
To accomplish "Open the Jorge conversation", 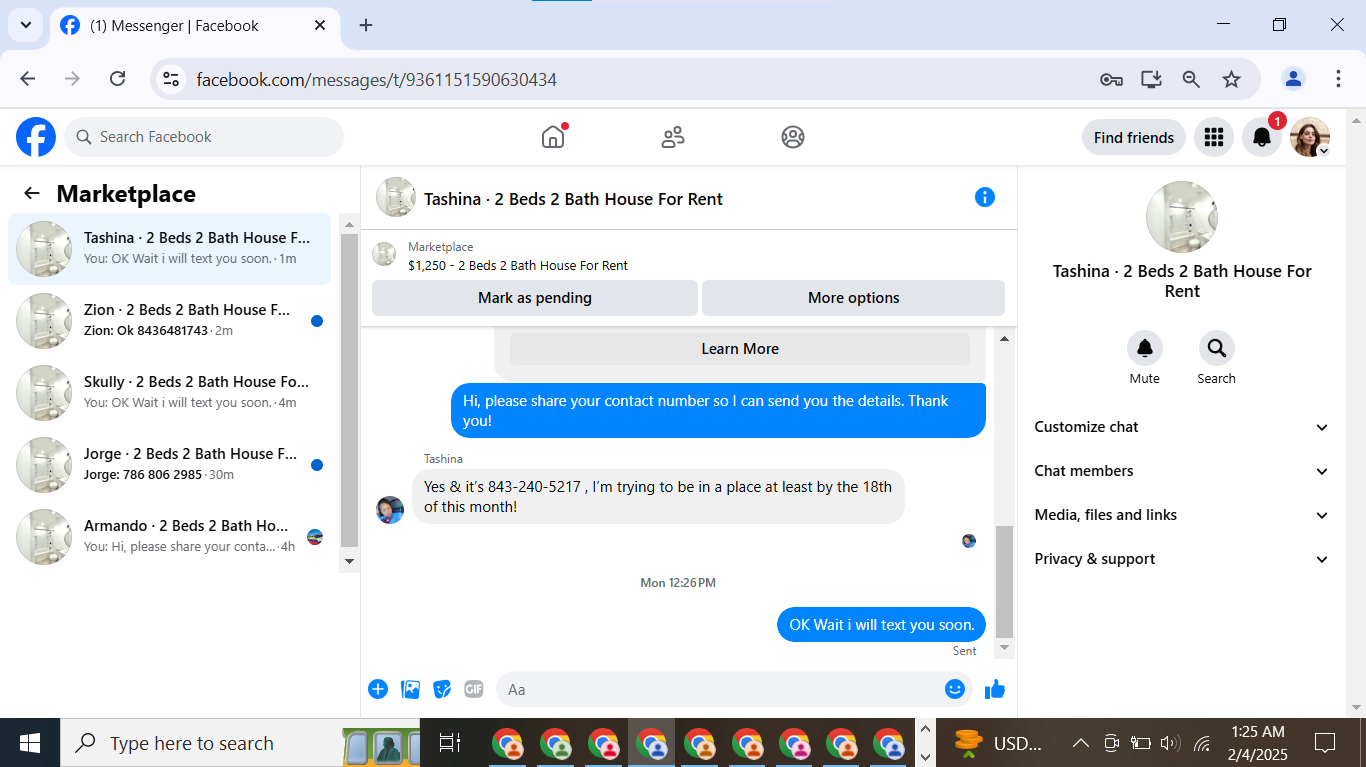I will coord(170,465).
